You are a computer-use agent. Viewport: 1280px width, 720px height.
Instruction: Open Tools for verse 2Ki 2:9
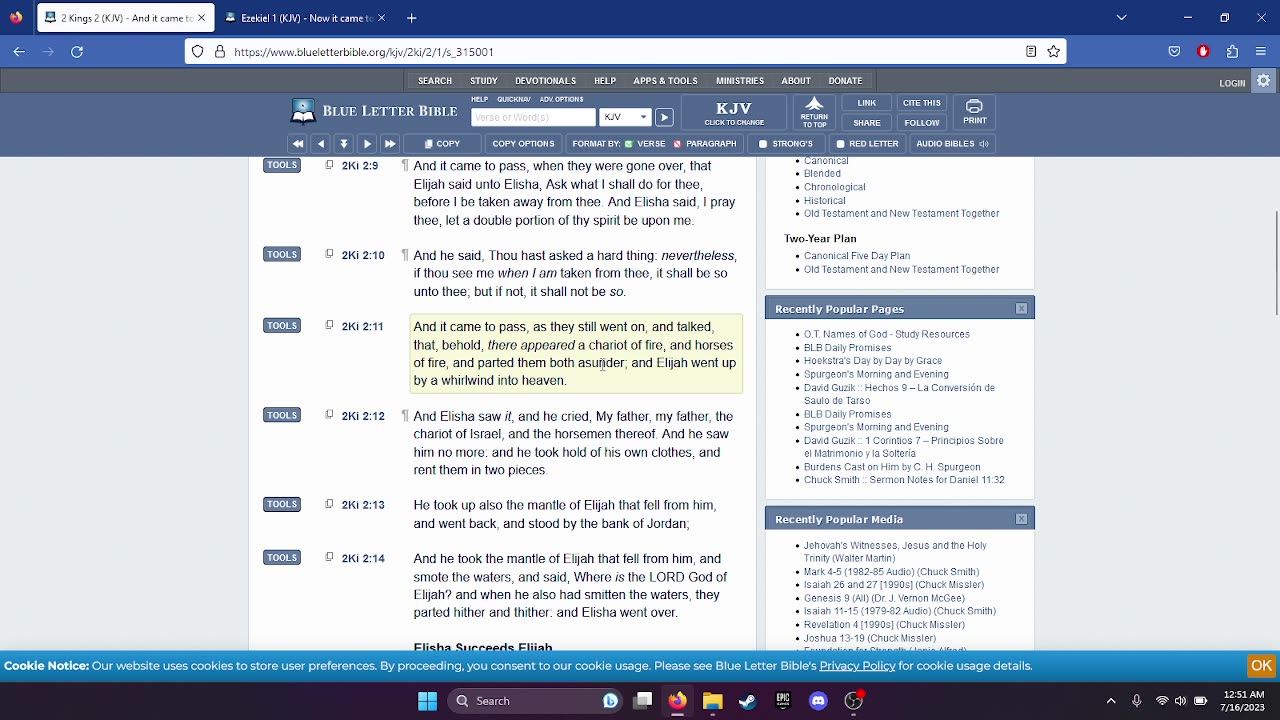point(282,165)
